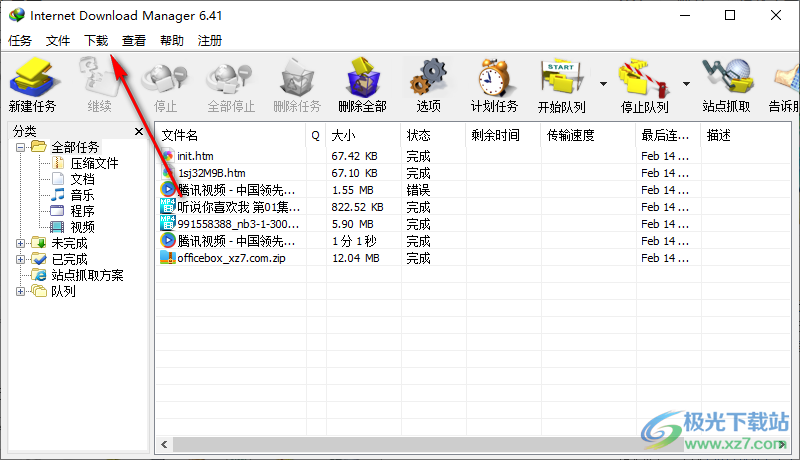The height and width of the screenshot is (460, 800).
Task: Click the 继续 resume icon
Action: pyautogui.click(x=99, y=78)
